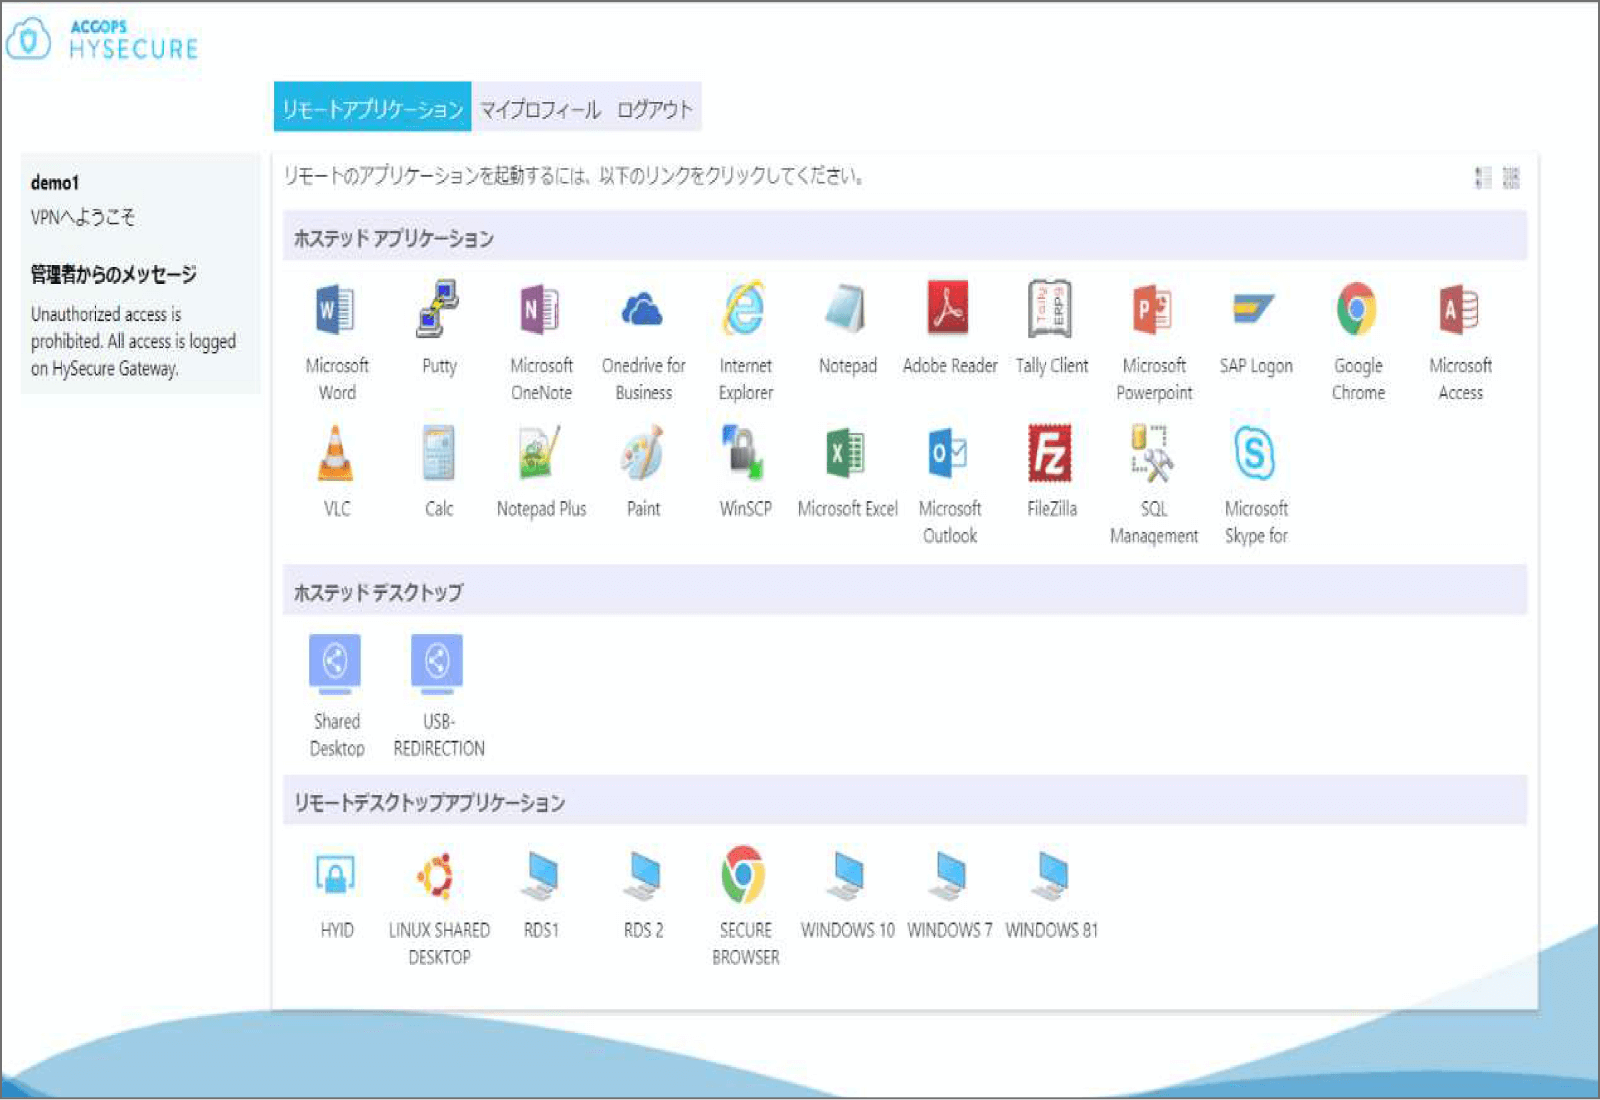Launch the SECURE BROWSER
The width and height of the screenshot is (1600, 1100).
pyautogui.click(x=745, y=874)
